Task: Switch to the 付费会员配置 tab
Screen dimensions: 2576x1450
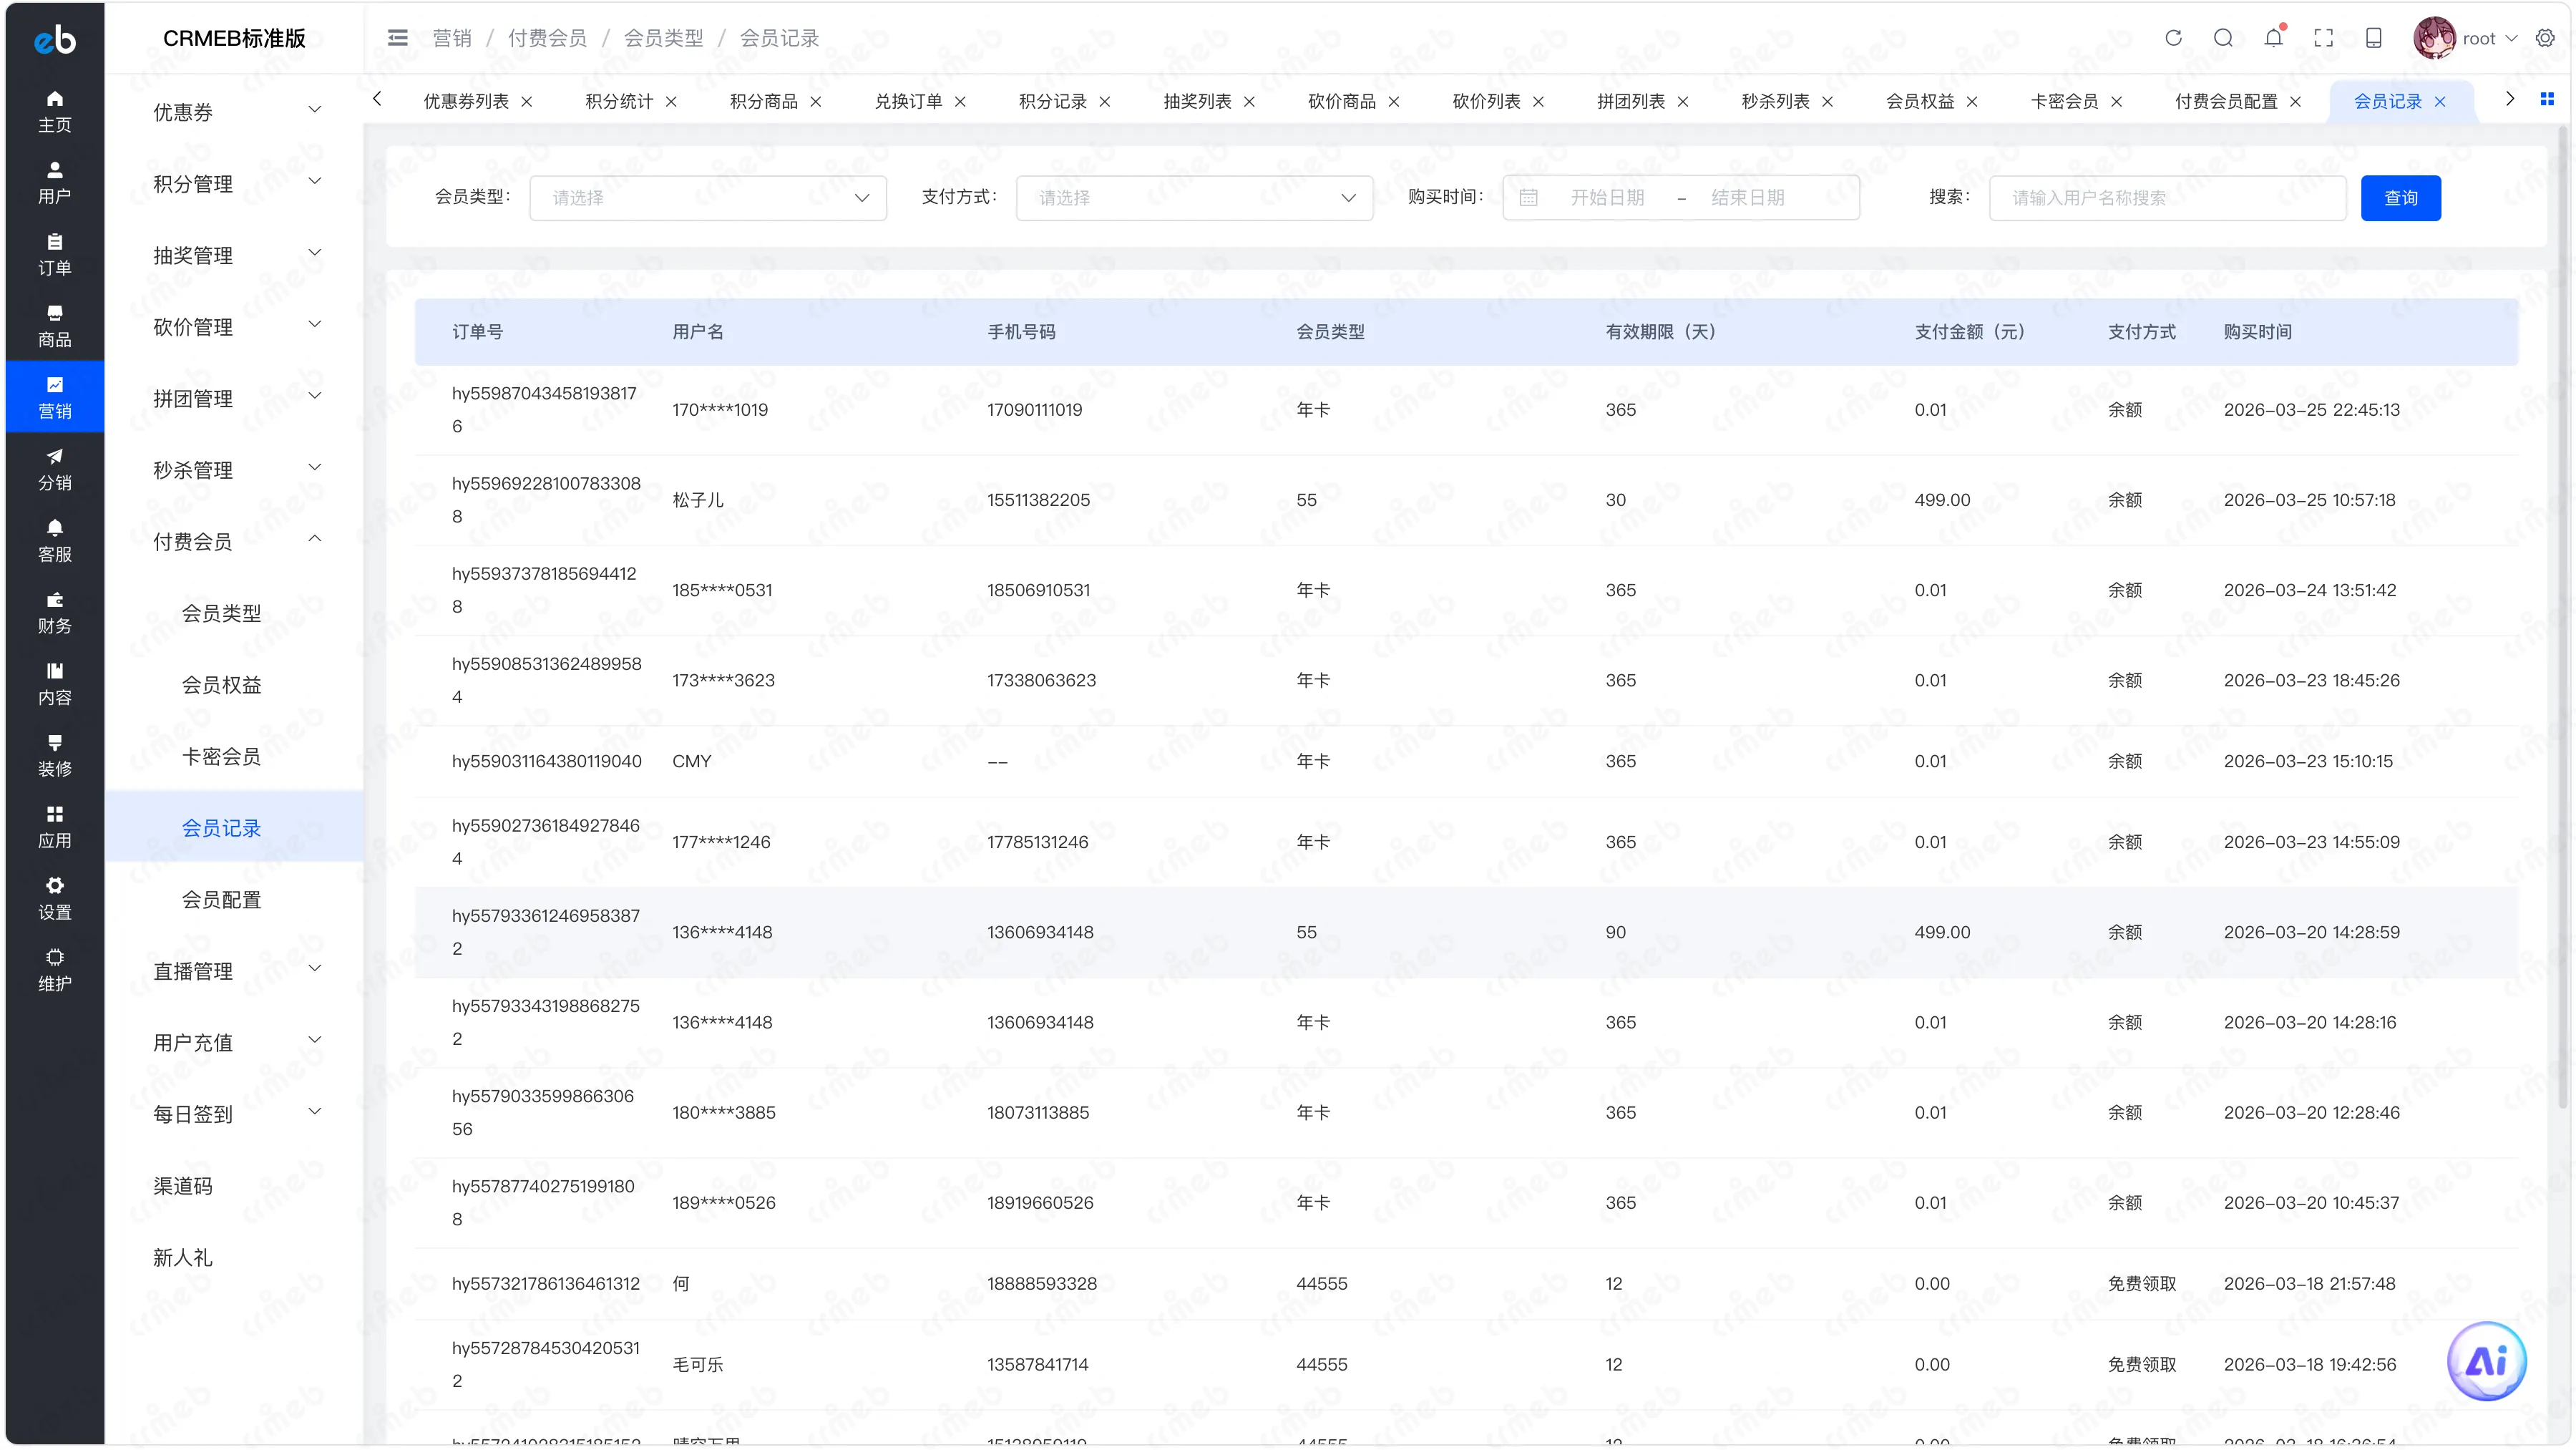Action: click(2226, 102)
